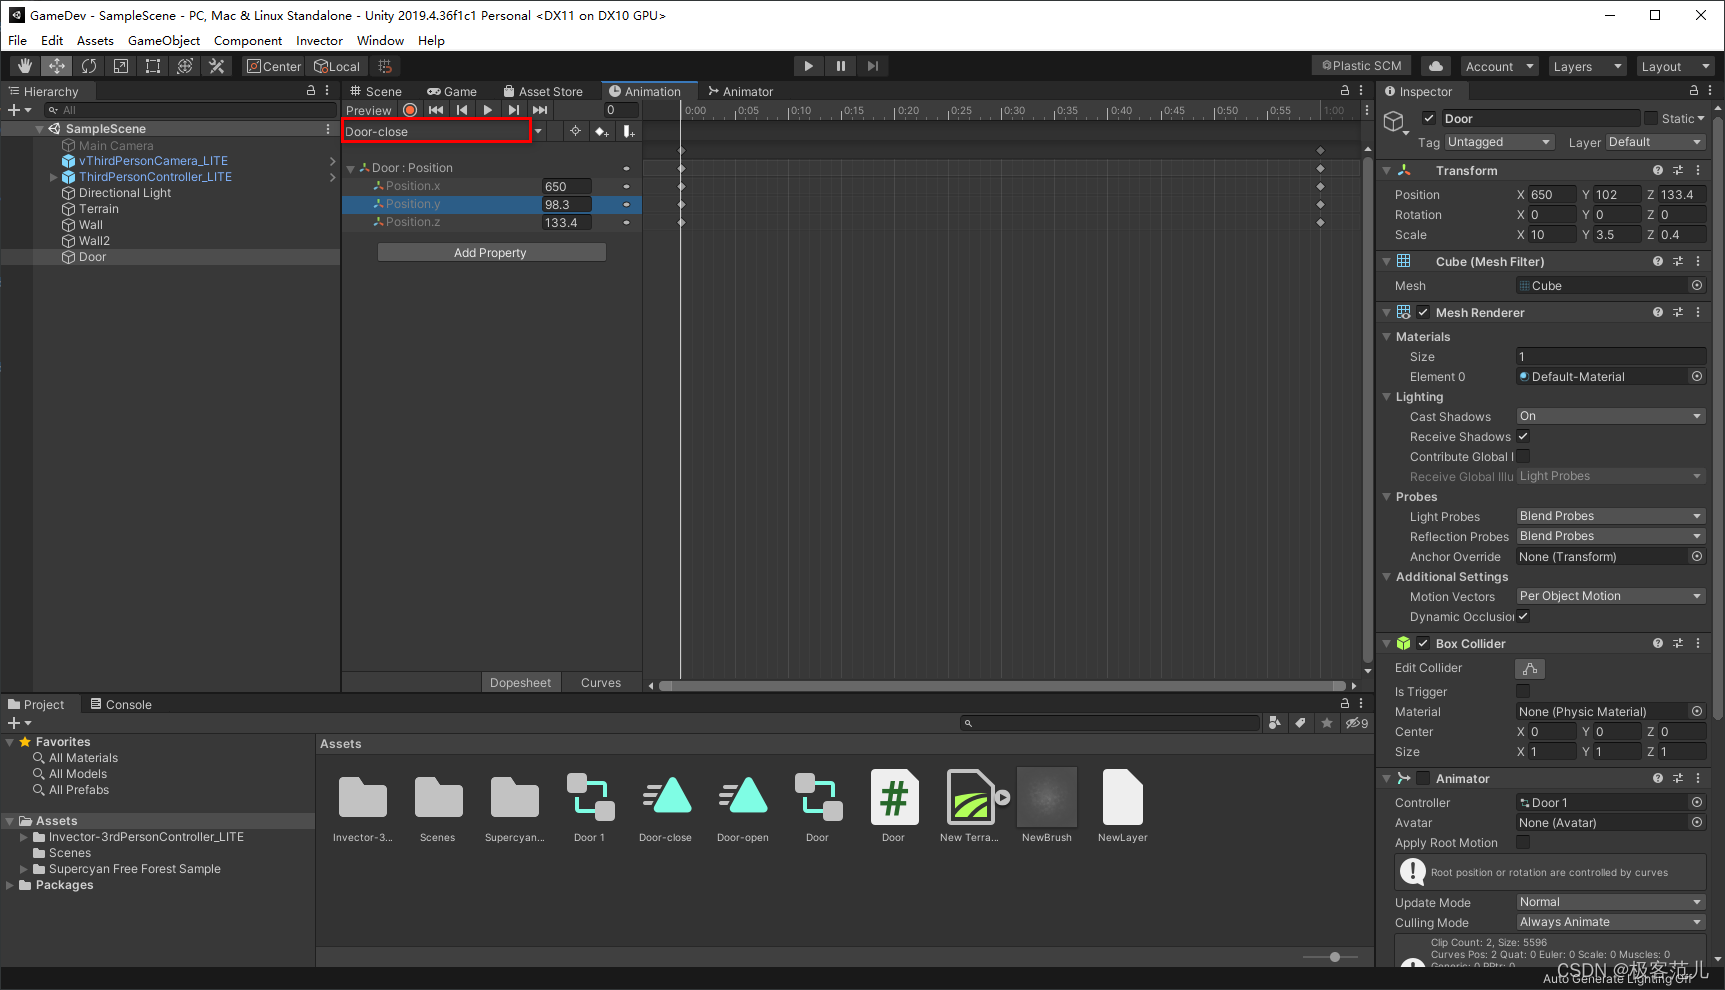Click the Step frame button
1725x990 pixels.
873,66
